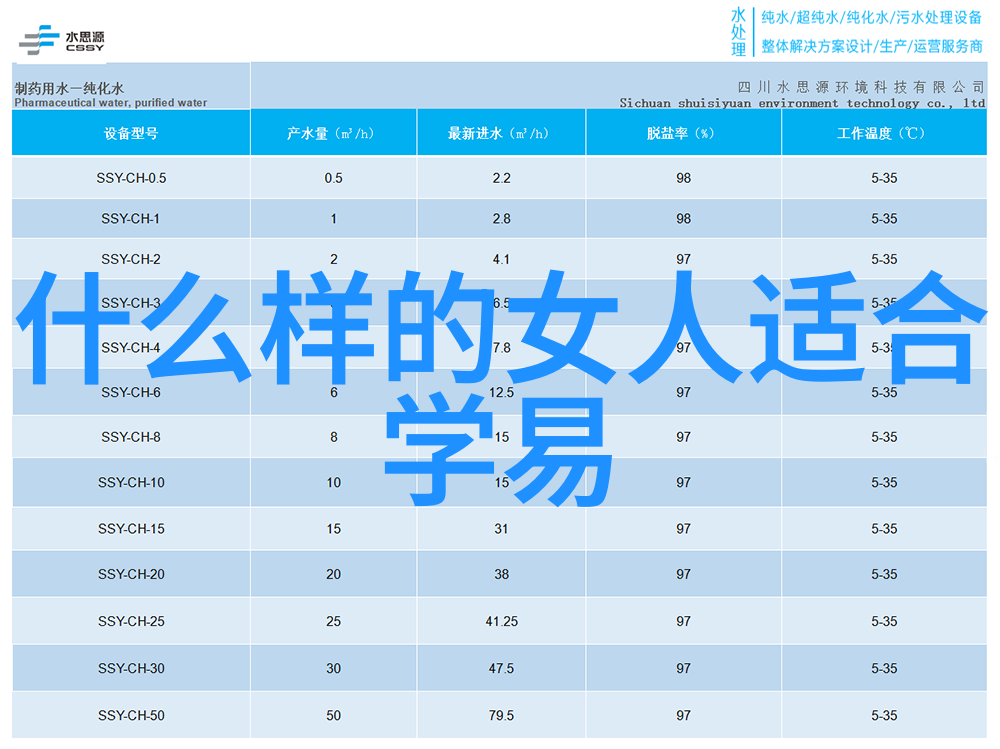
Task: Select the SSY-CH-1 model cell
Action: (131, 218)
